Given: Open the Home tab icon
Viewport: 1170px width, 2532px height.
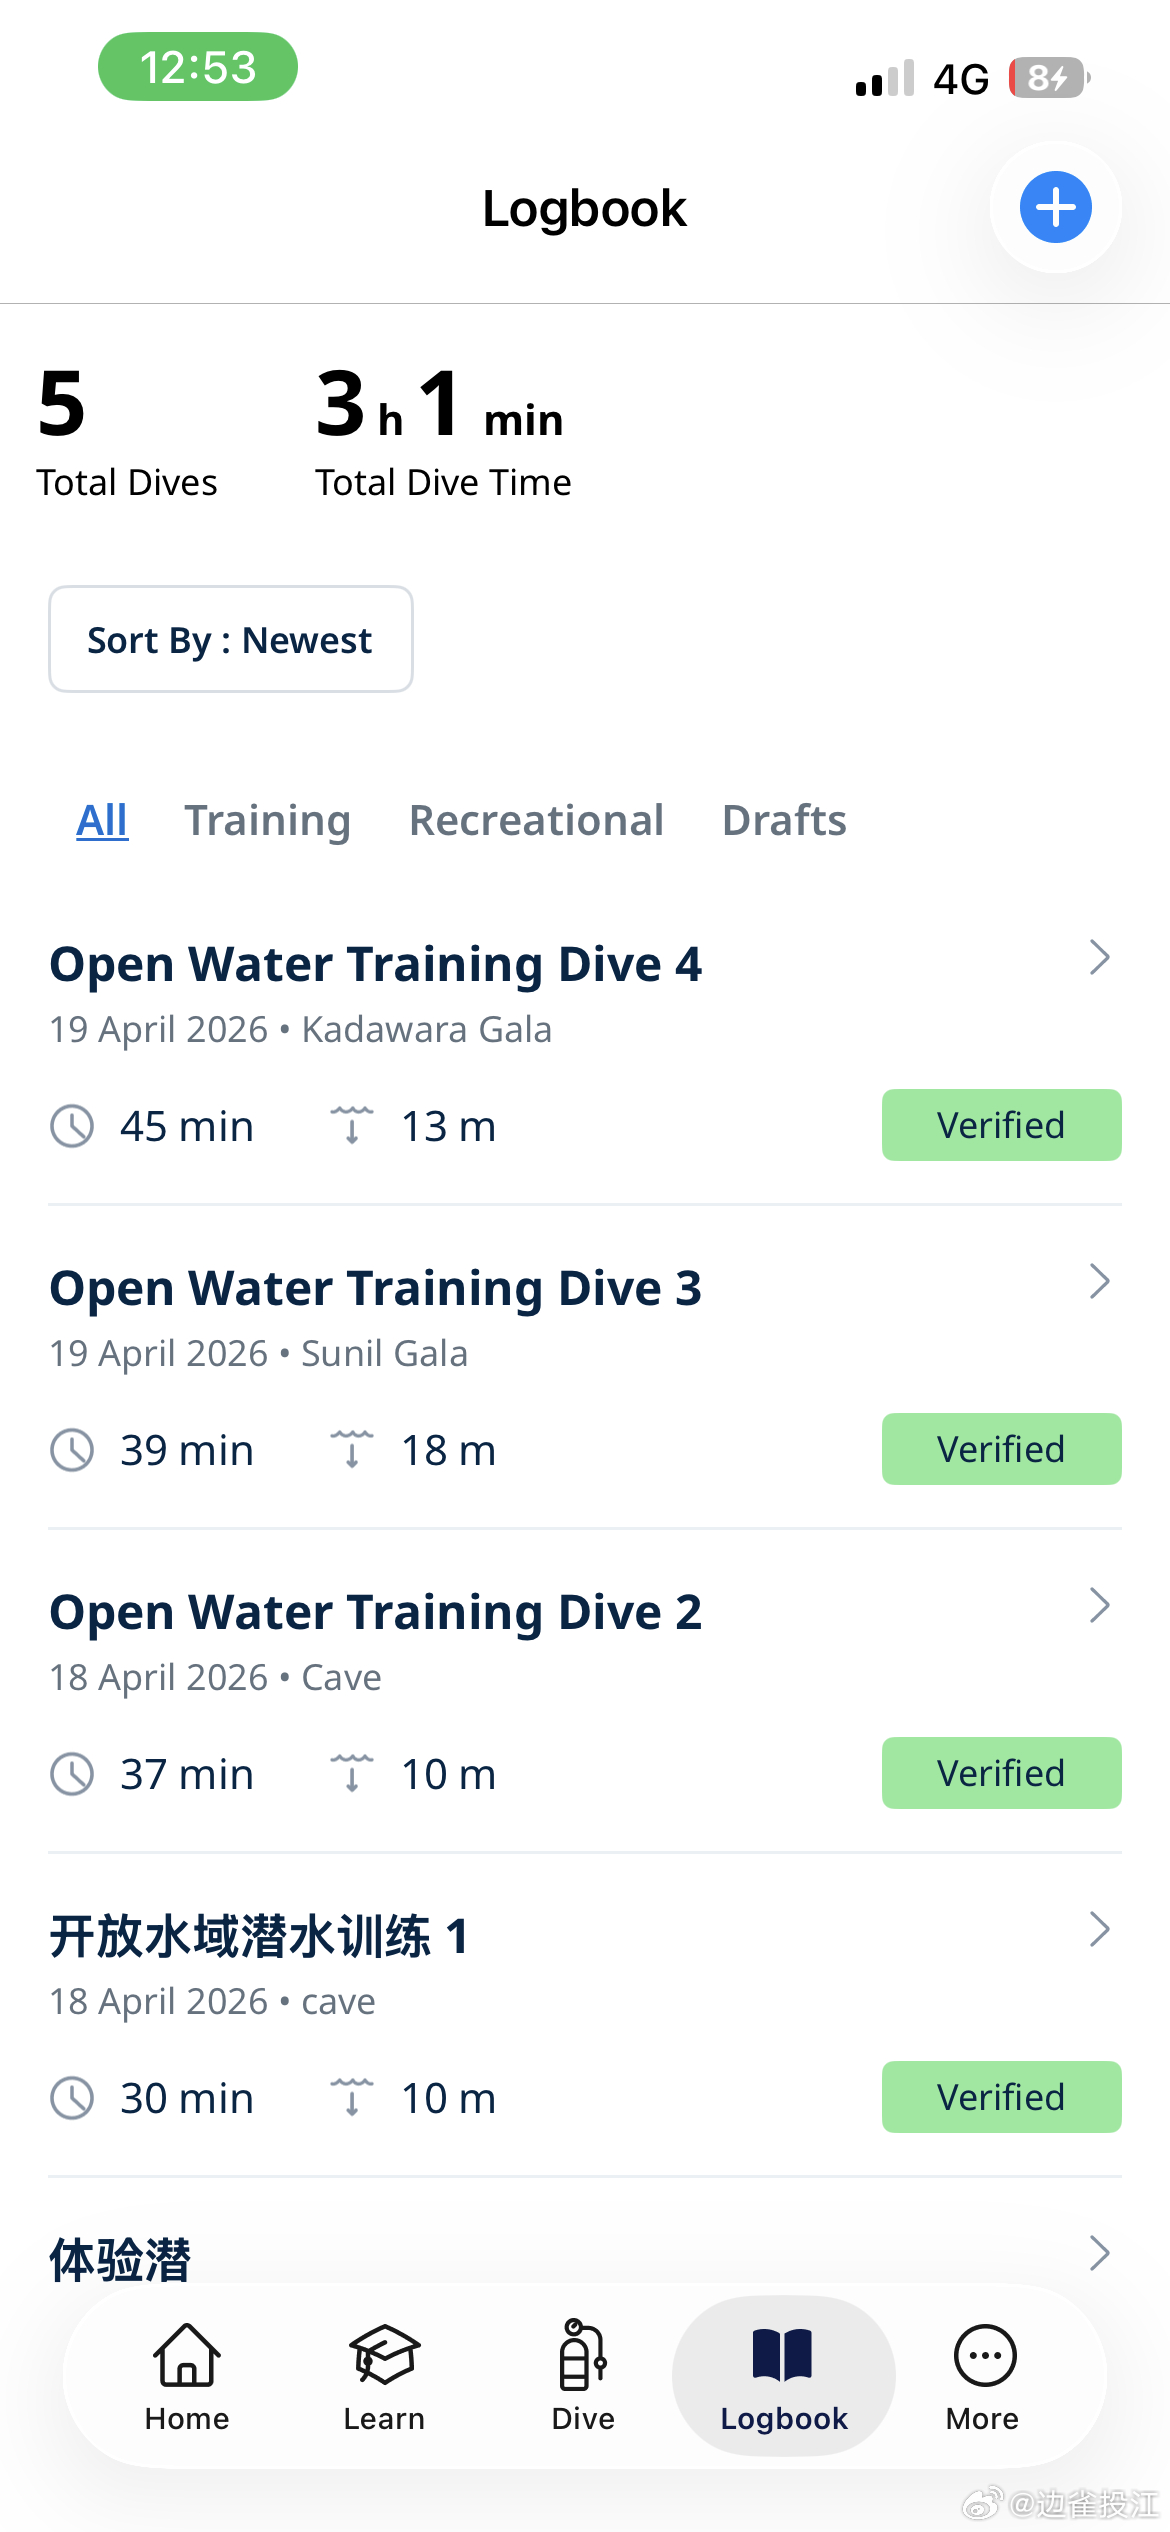Looking at the screenshot, I should (187, 2355).
